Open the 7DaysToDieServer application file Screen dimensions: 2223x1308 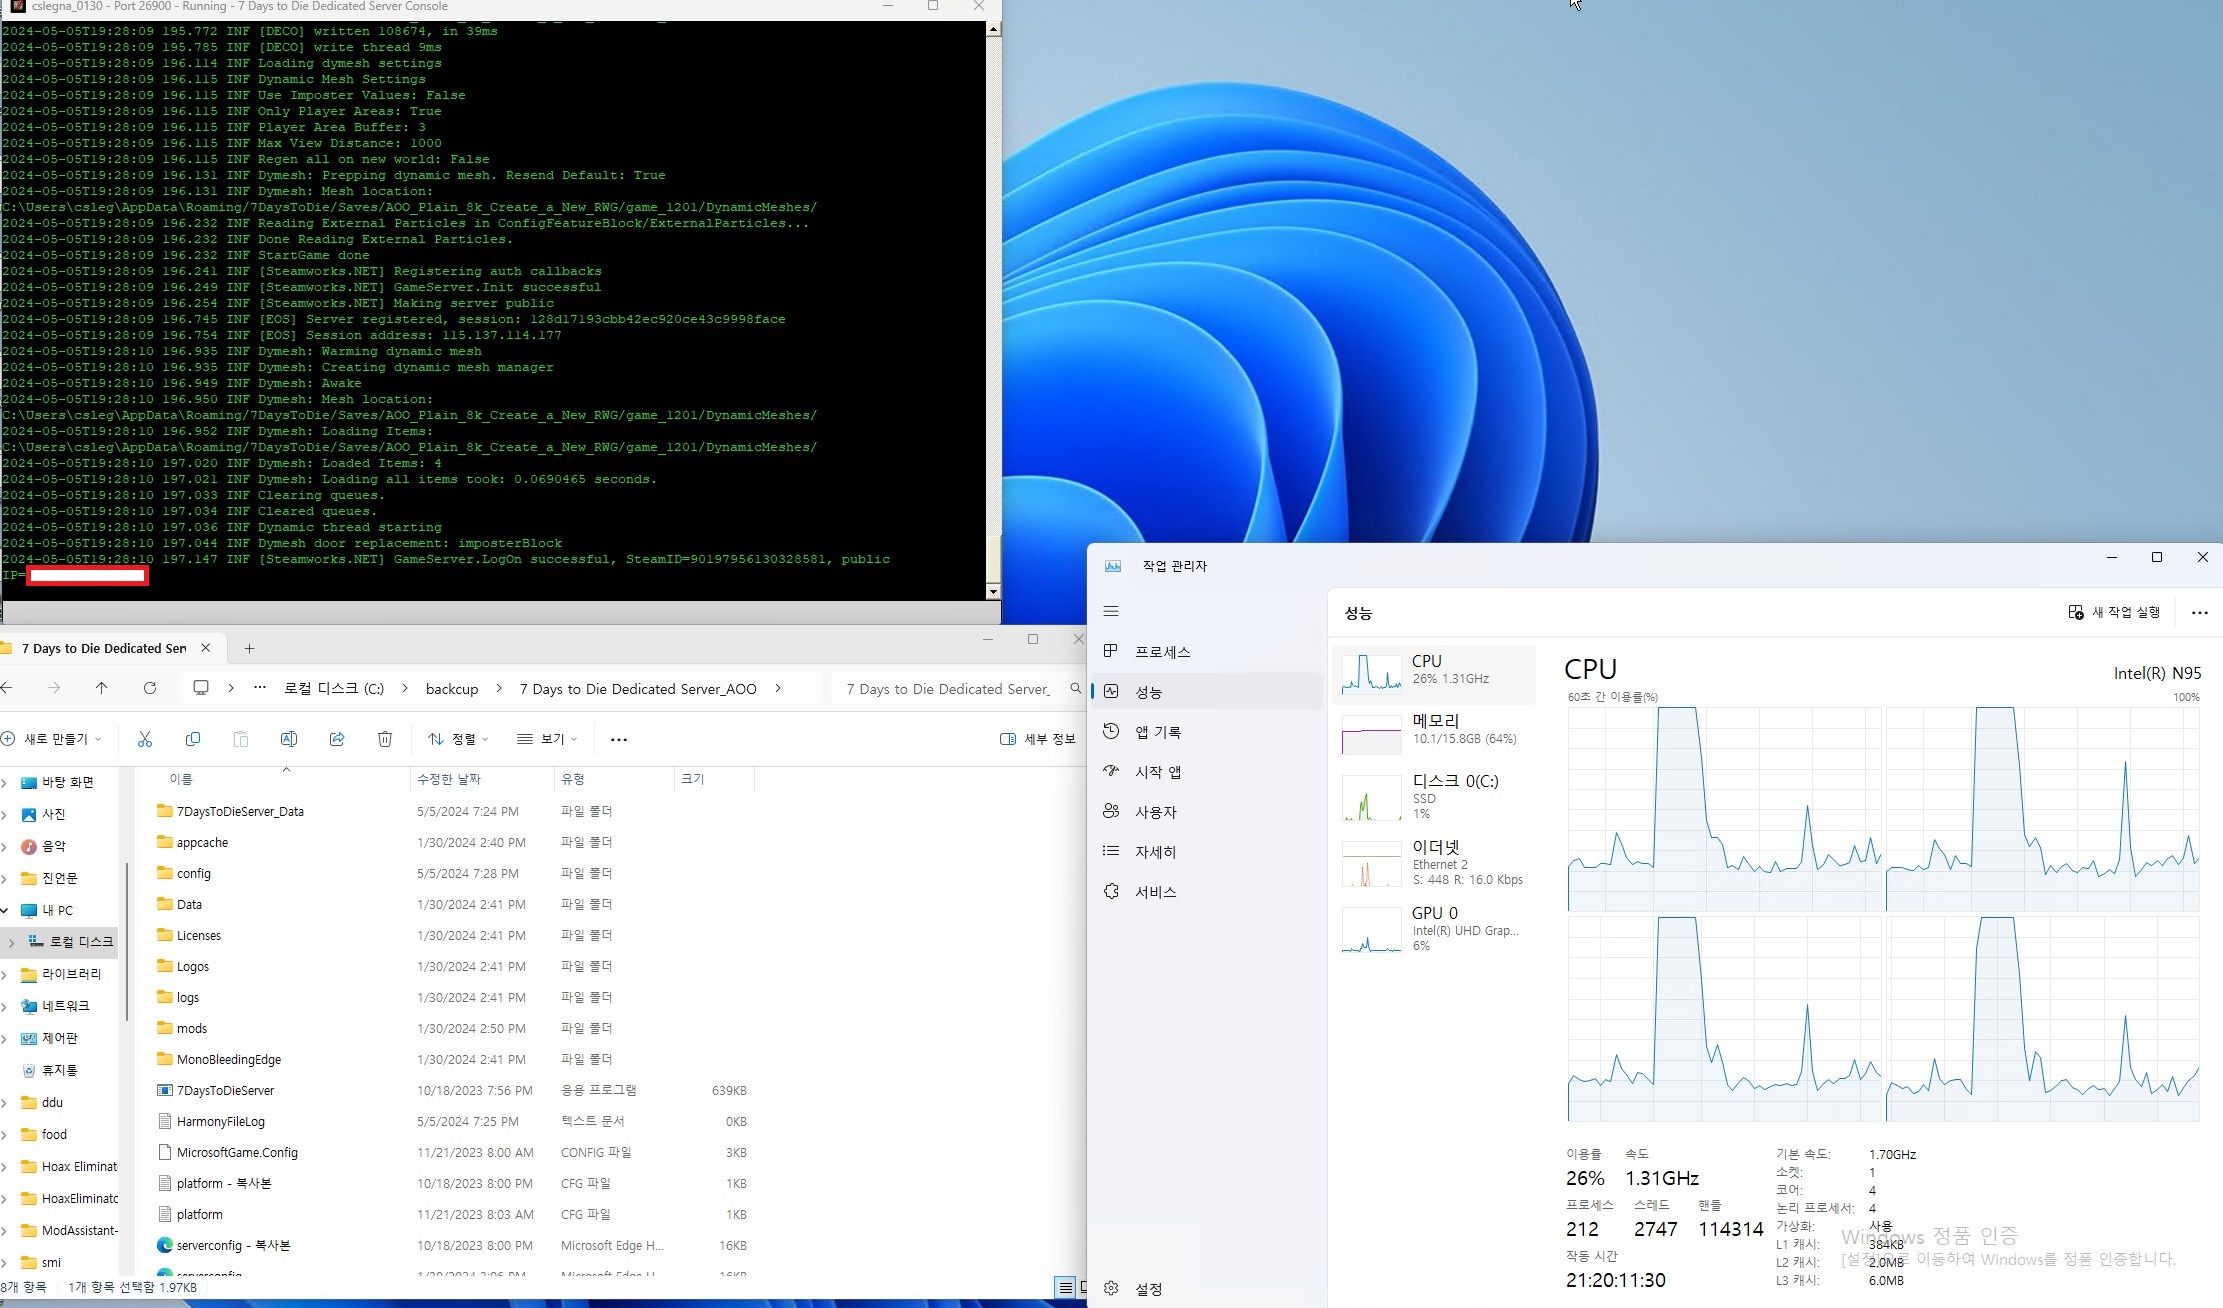click(225, 1090)
